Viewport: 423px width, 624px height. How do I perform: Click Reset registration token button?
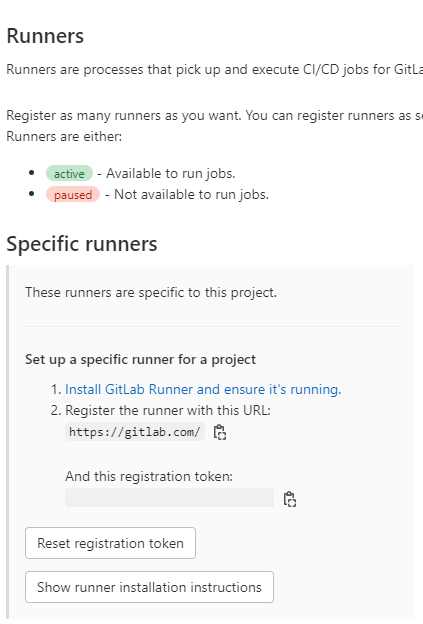pos(110,543)
